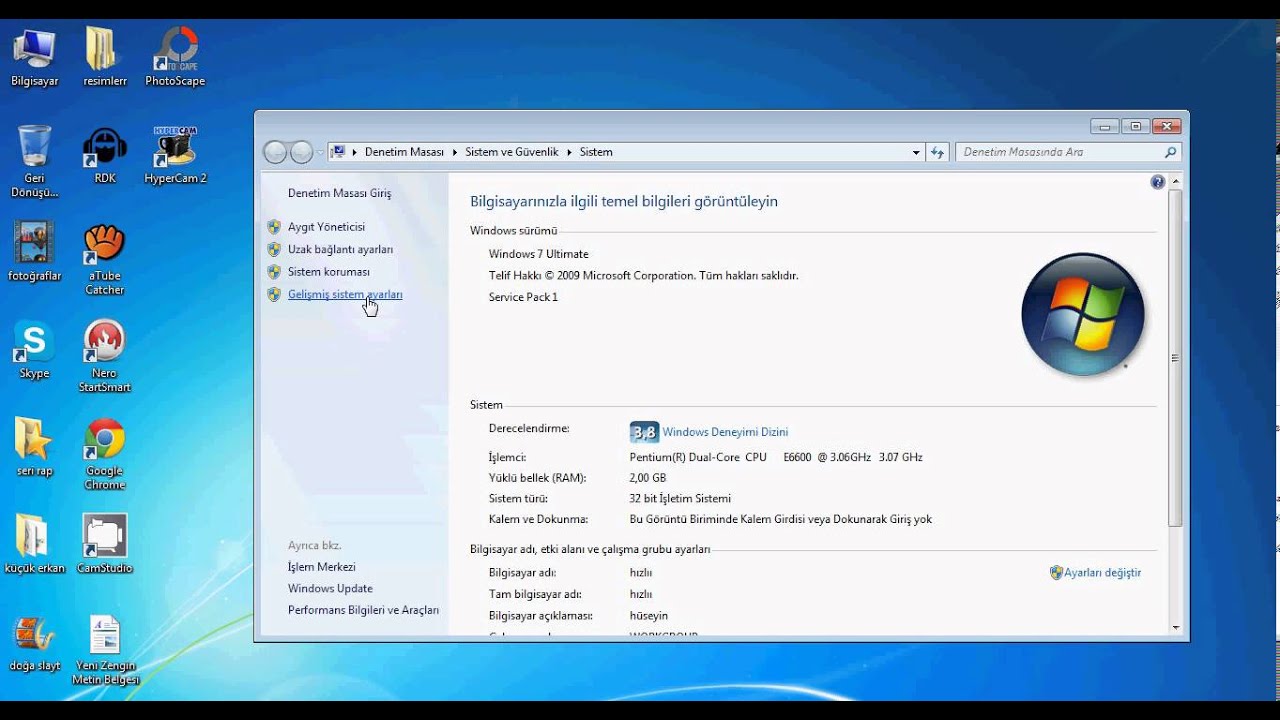This screenshot has height=720, width=1280.
Task: Minimize the Sistem window
Action: pyautogui.click(x=1105, y=126)
